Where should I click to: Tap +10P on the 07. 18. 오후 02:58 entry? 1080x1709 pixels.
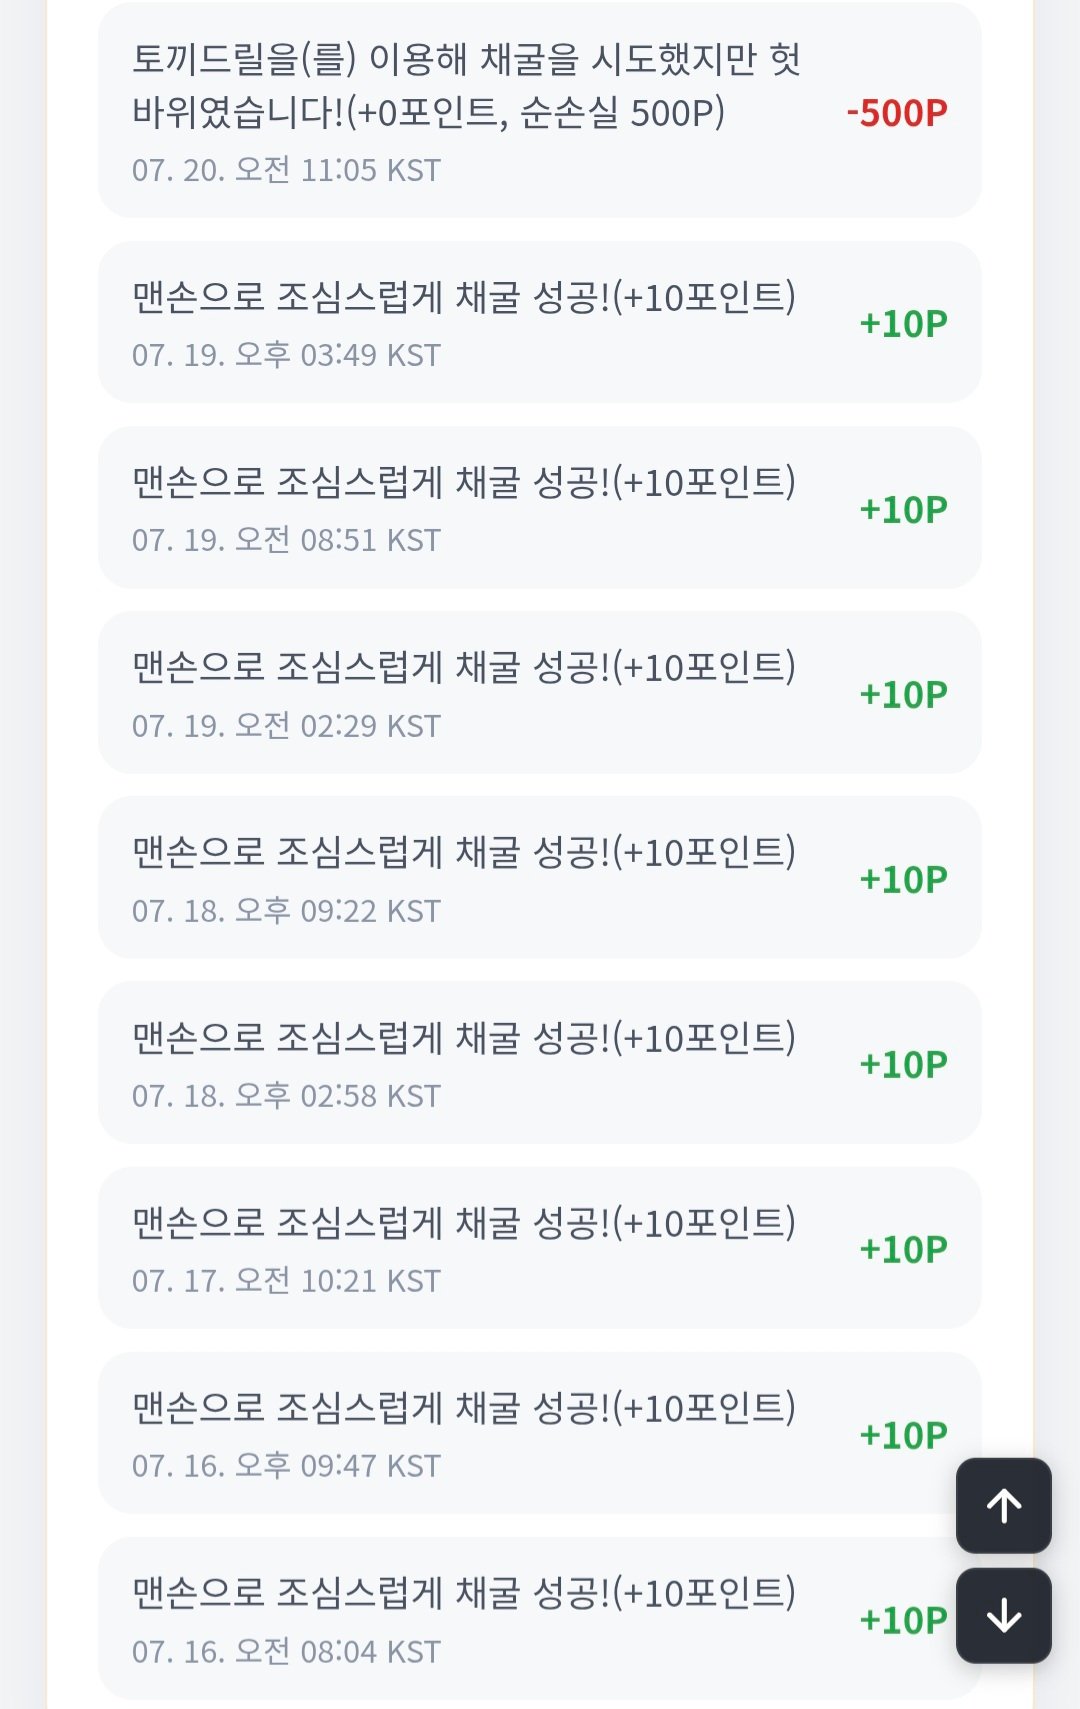pos(903,1065)
